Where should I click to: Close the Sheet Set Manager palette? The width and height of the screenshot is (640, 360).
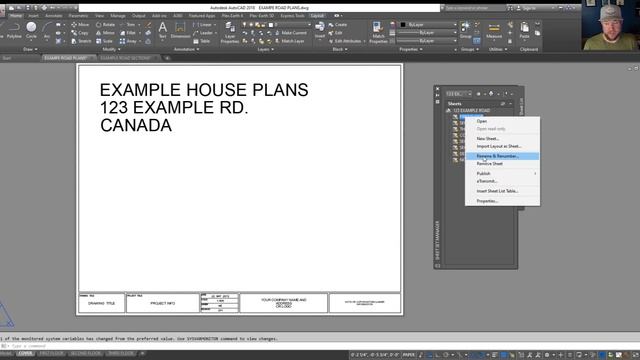(x=438, y=89)
